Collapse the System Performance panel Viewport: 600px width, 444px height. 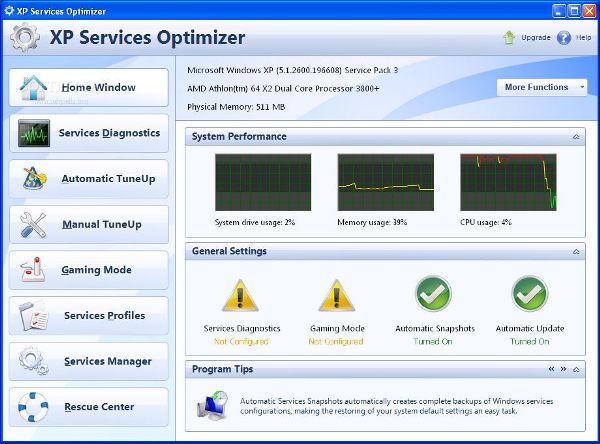[576, 137]
